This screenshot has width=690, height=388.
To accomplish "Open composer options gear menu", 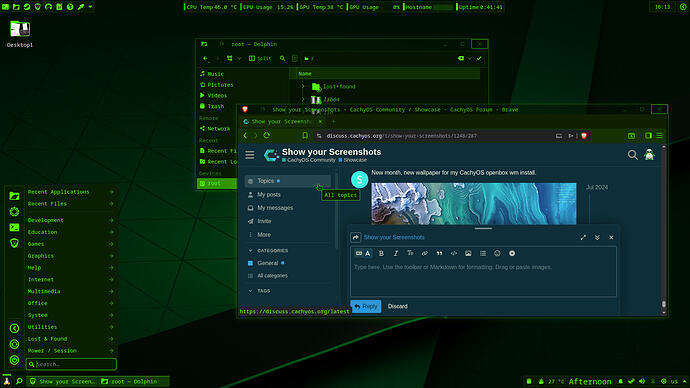I will pyautogui.click(x=512, y=253).
